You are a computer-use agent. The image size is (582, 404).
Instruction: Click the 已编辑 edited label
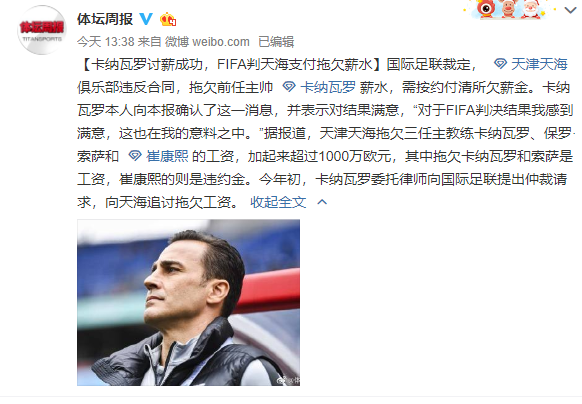[276, 42]
